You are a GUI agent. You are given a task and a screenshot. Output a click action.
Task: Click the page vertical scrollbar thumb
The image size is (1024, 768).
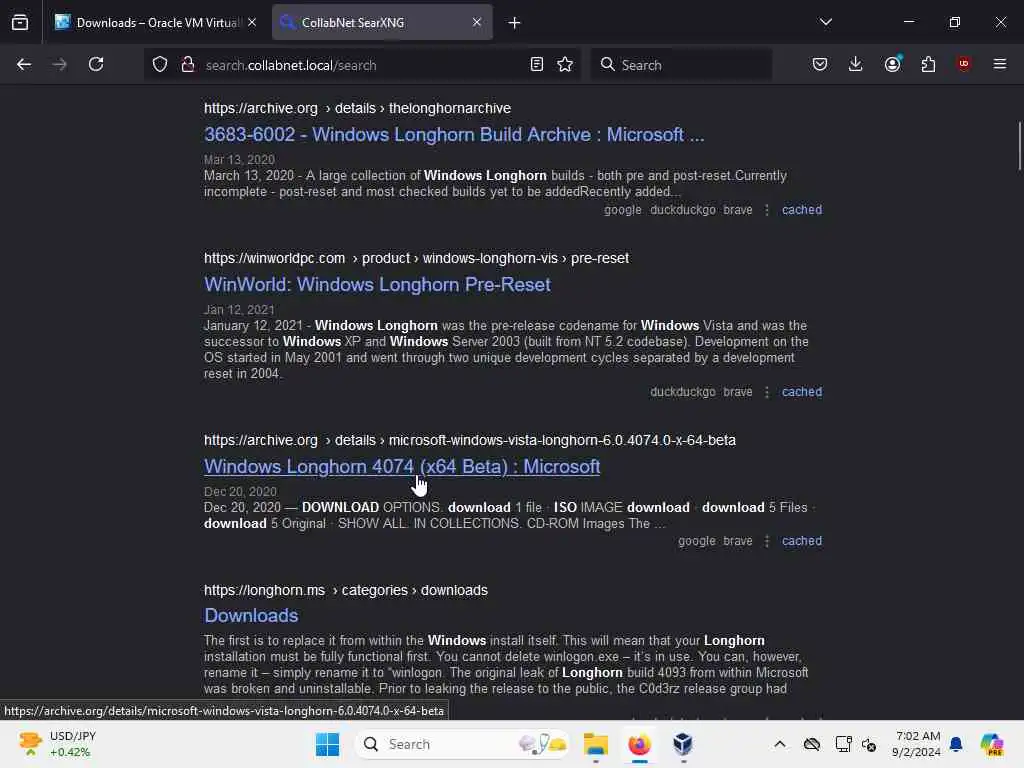coord(1019,146)
